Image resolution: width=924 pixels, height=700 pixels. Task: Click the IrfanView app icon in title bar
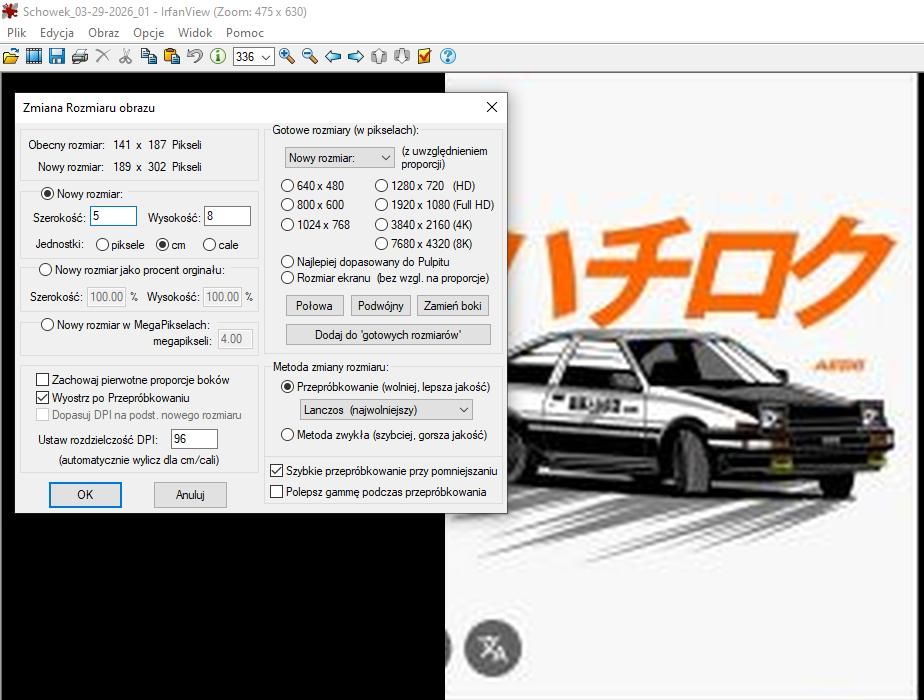10,11
